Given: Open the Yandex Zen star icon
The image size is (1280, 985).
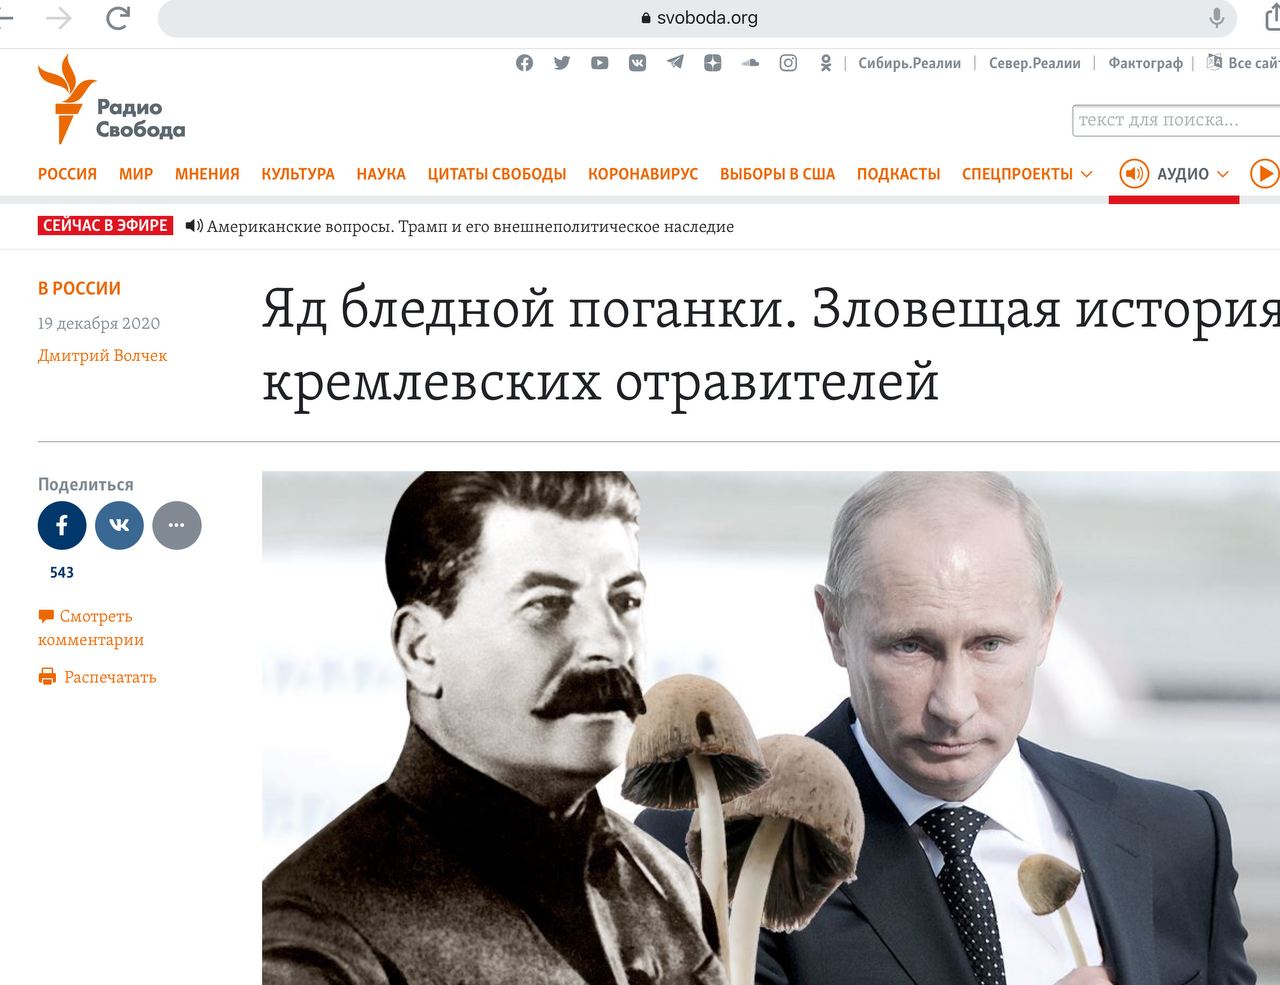Looking at the screenshot, I should 713,63.
